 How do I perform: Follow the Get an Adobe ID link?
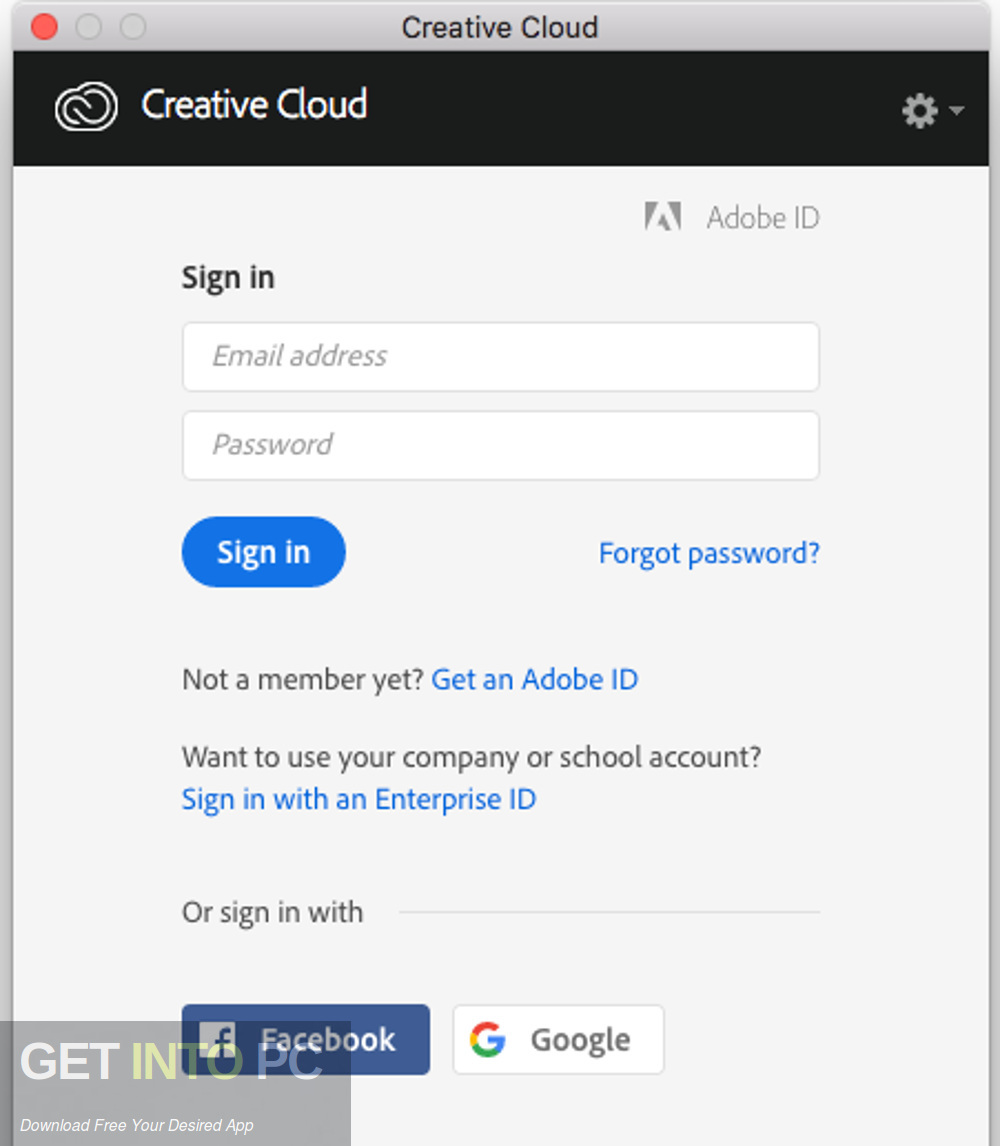coord(534,680)
